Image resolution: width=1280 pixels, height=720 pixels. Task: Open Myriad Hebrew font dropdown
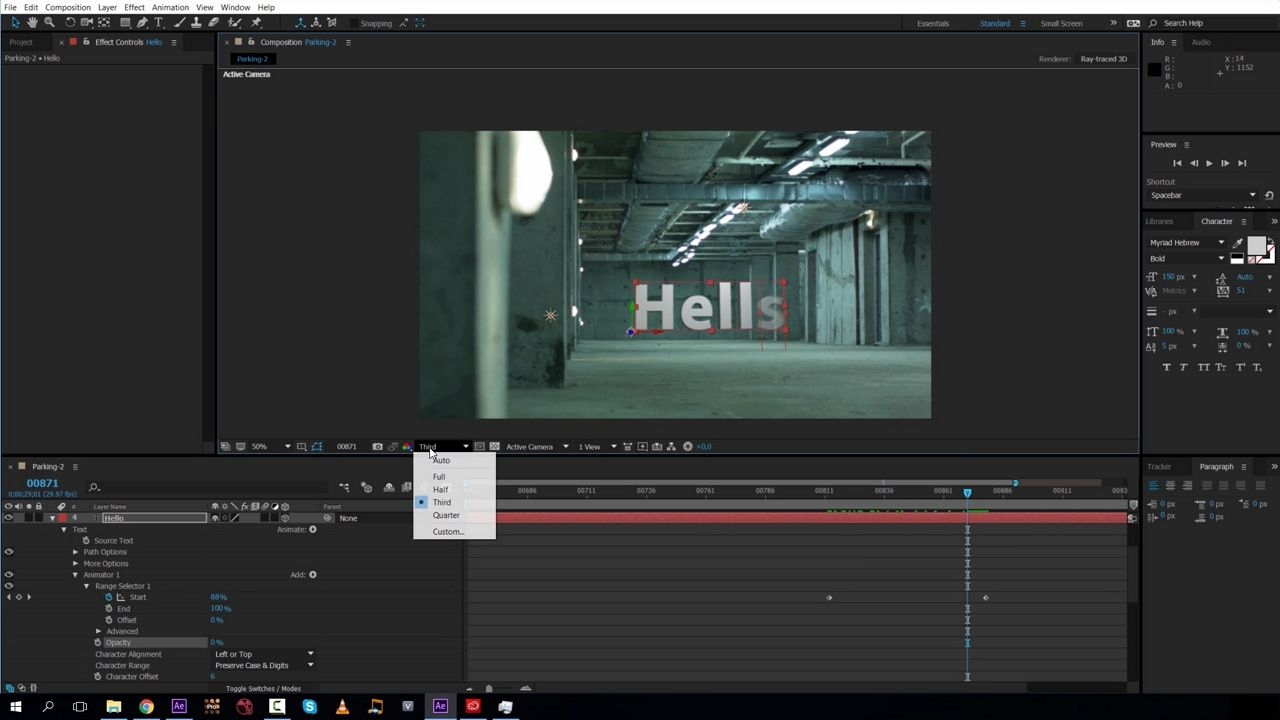[x=1187, y=243]
